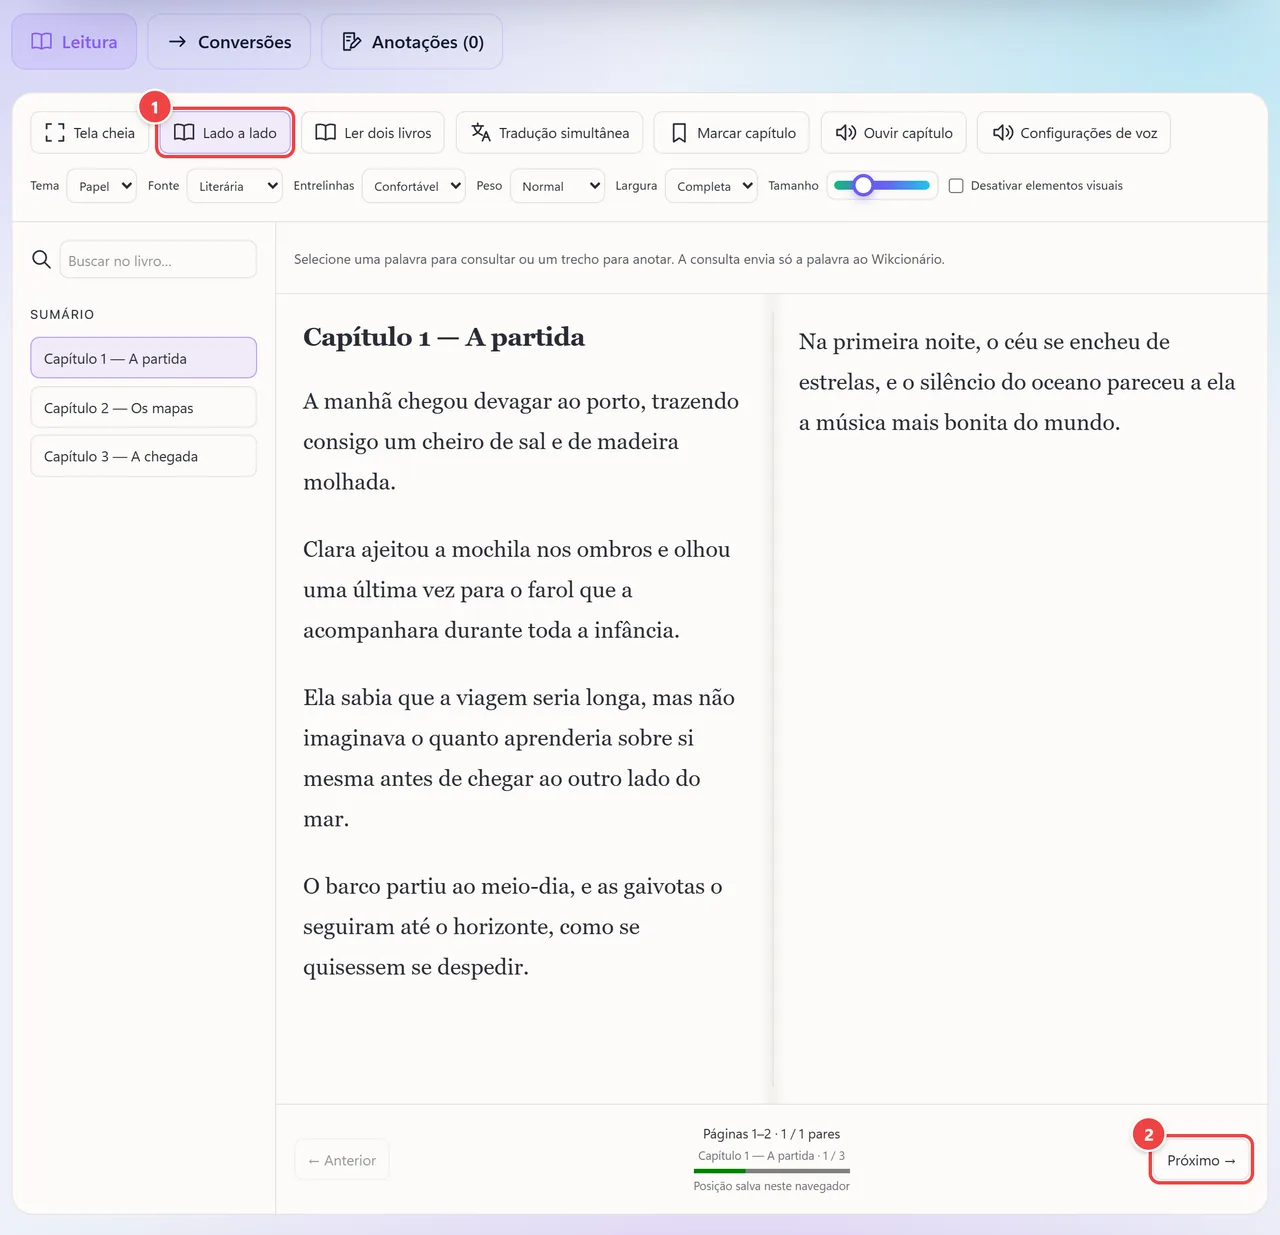Open the Peso dropdown showing Normal

(557, 186)
